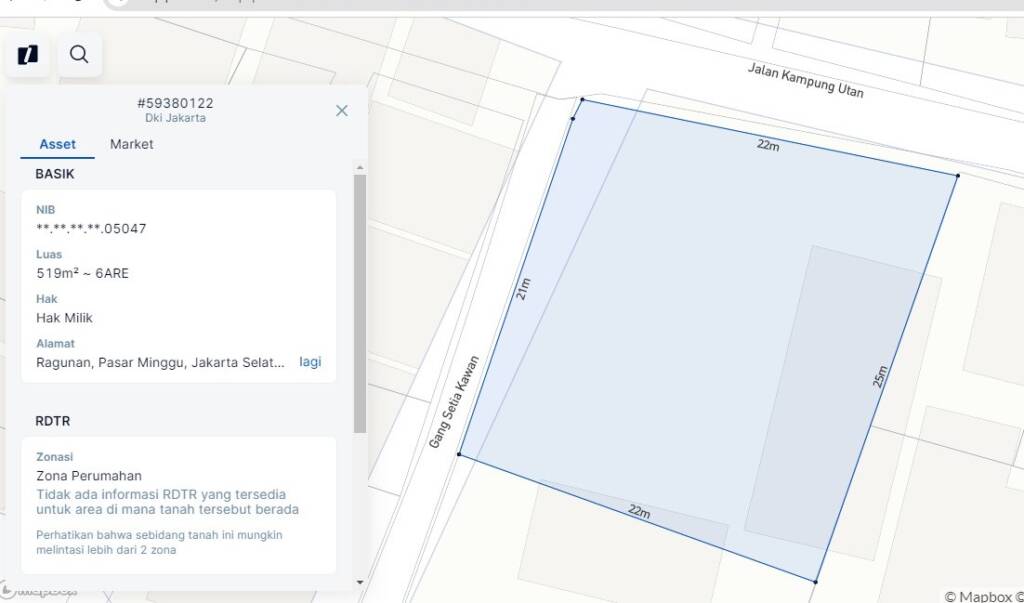Image resolution: width=1024 pixels, height=603 pixels.
Task: Click the RDTR section heading
Action: point(52,421)
